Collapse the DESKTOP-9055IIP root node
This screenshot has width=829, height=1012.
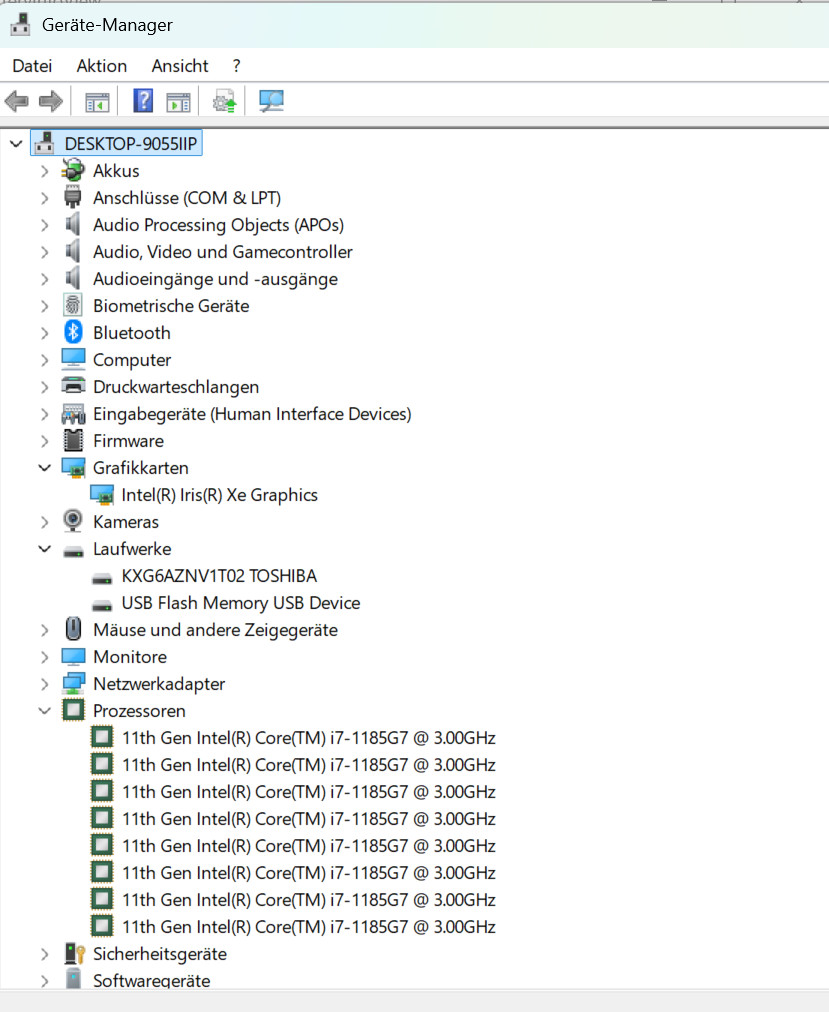16,144
